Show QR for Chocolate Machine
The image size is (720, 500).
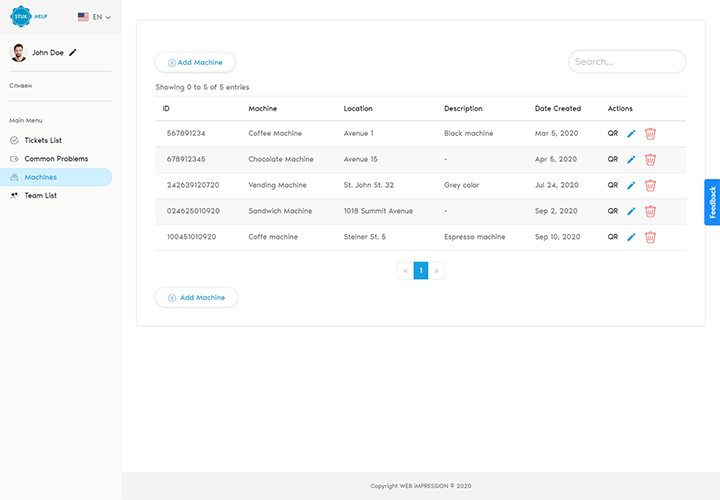613,159
